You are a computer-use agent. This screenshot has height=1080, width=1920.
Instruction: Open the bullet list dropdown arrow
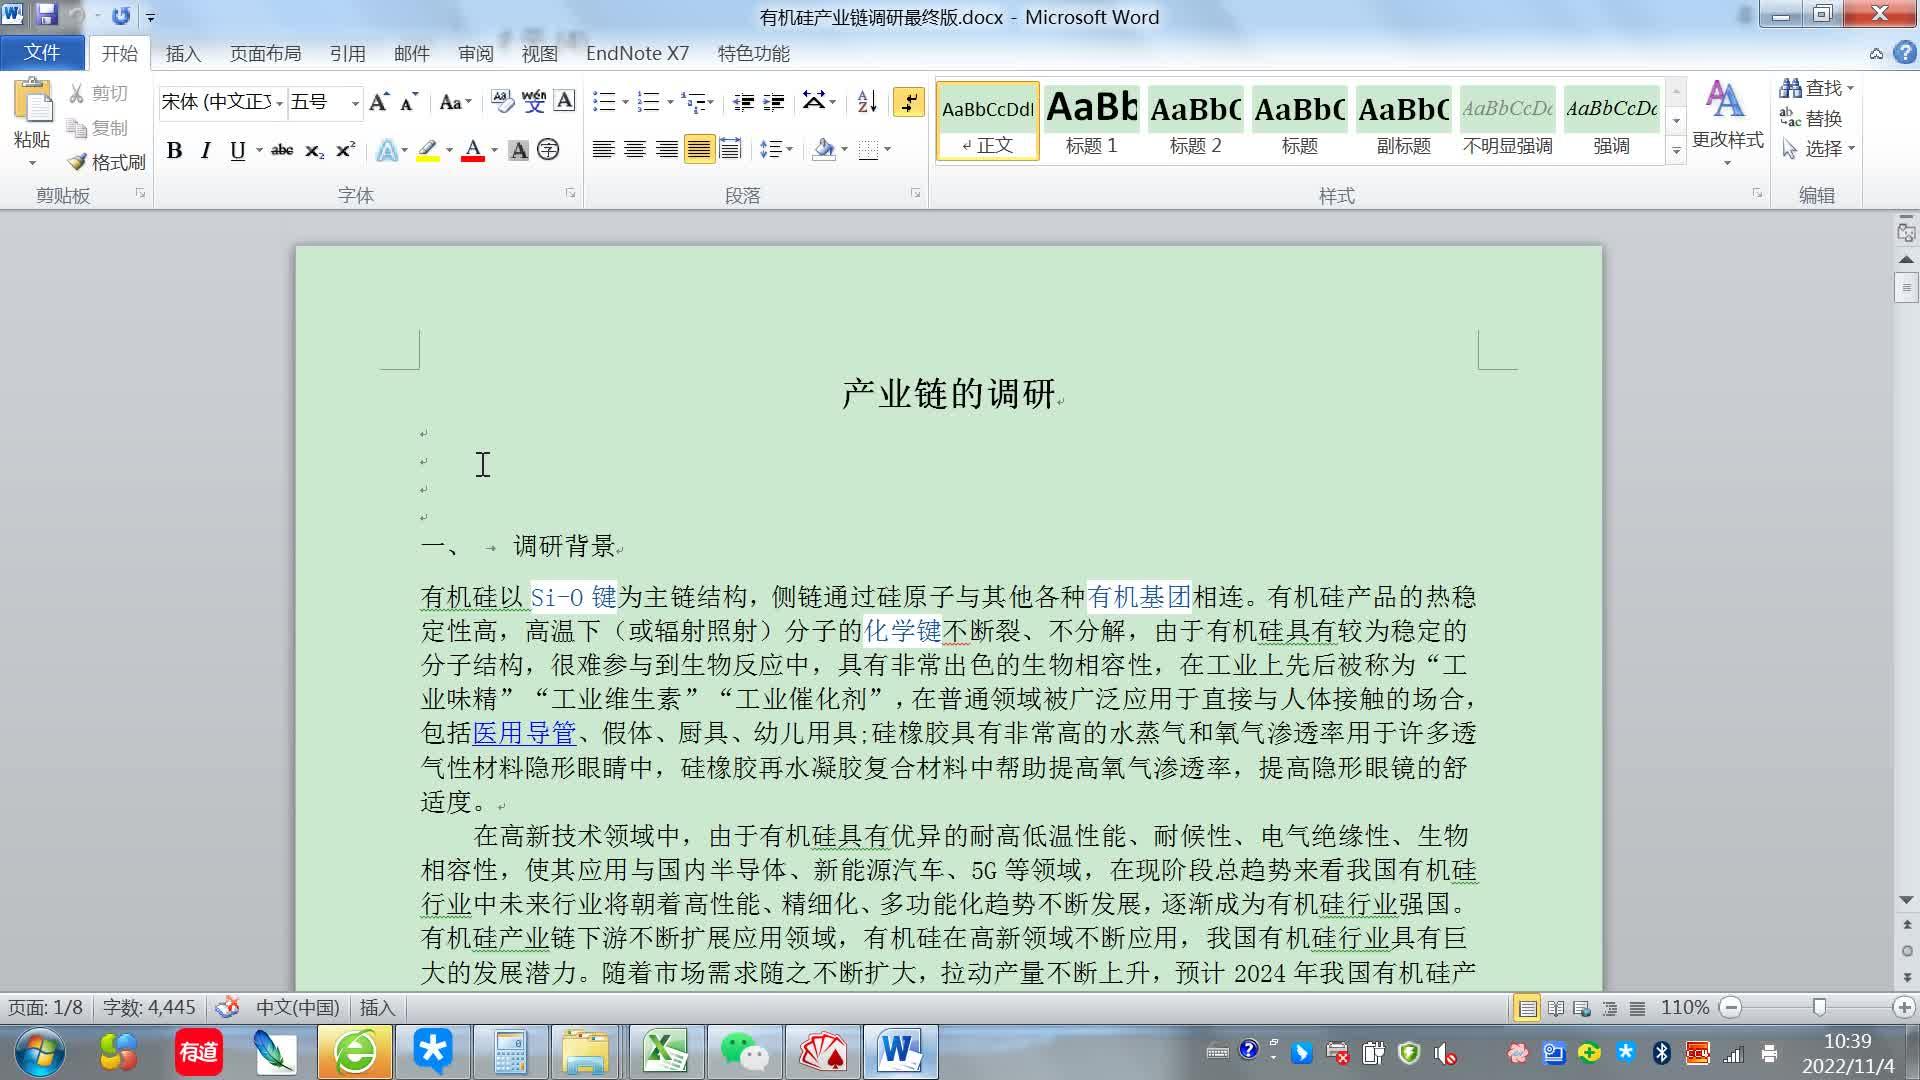625,102
